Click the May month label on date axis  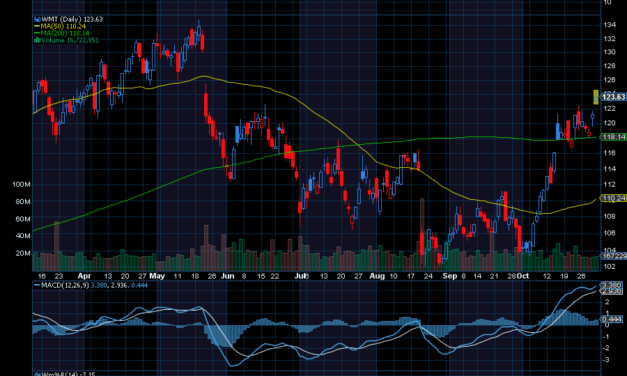coord(157,276)
